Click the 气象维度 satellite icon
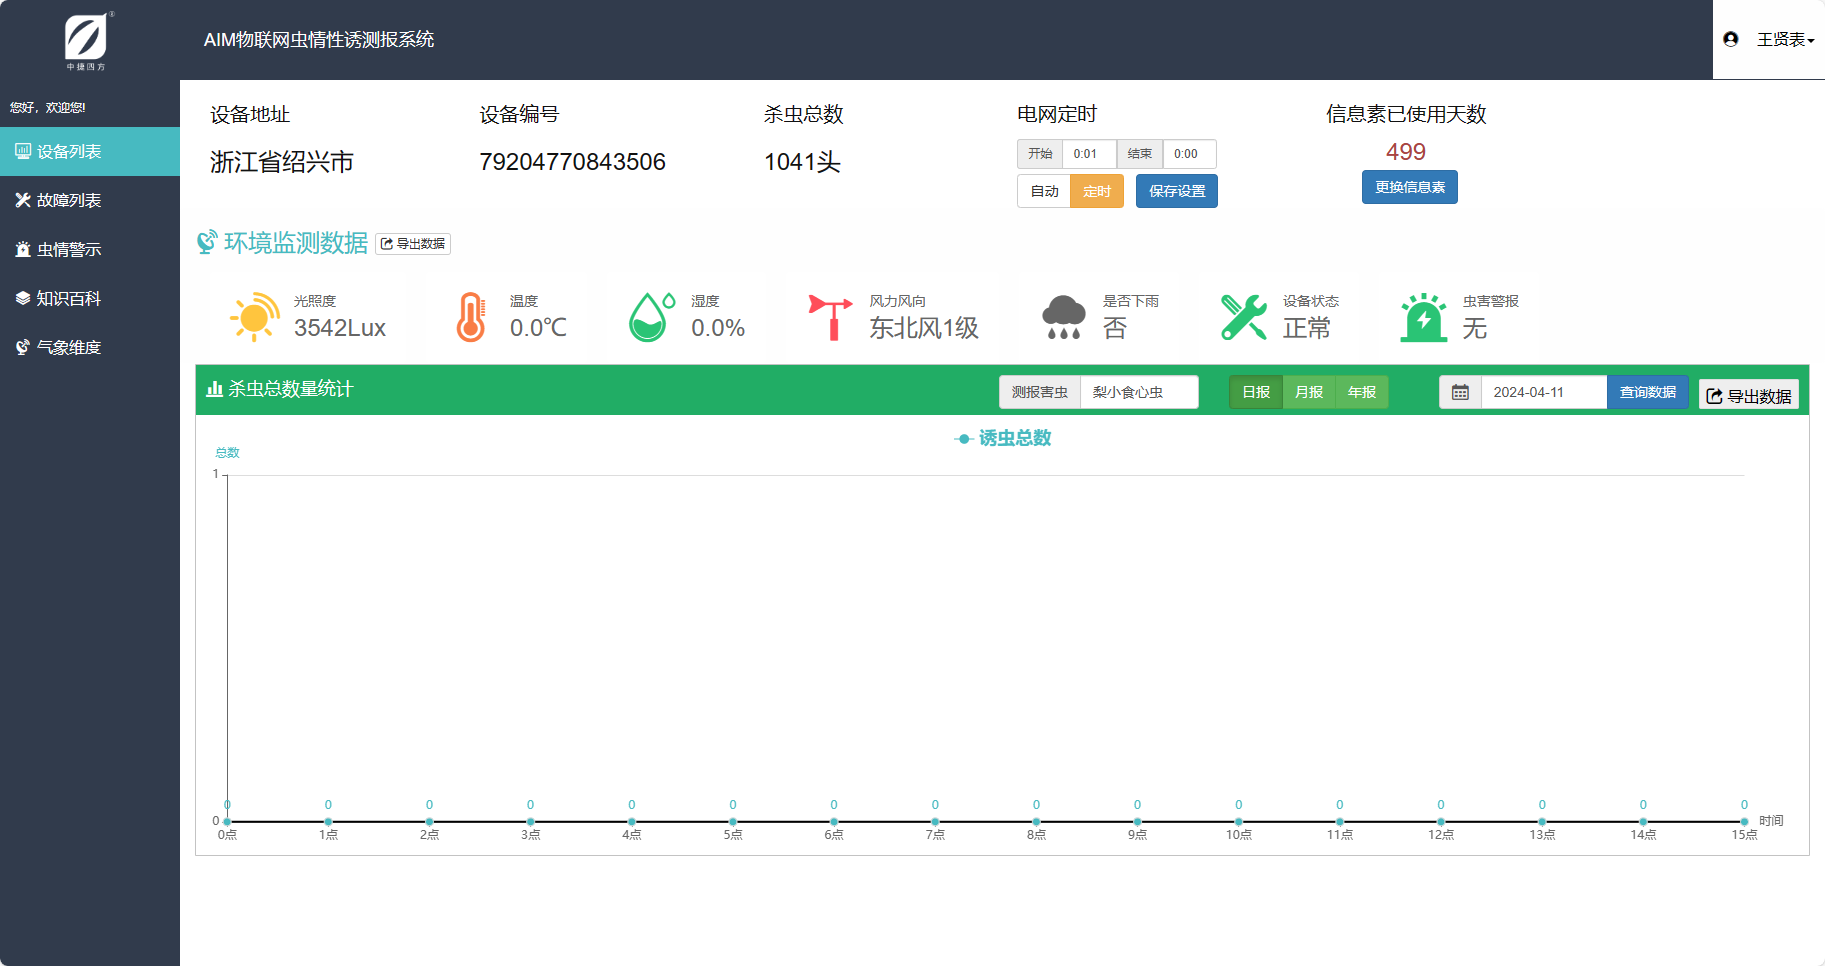This screenshot has width=1825, height=966. [x=23, y=347]
